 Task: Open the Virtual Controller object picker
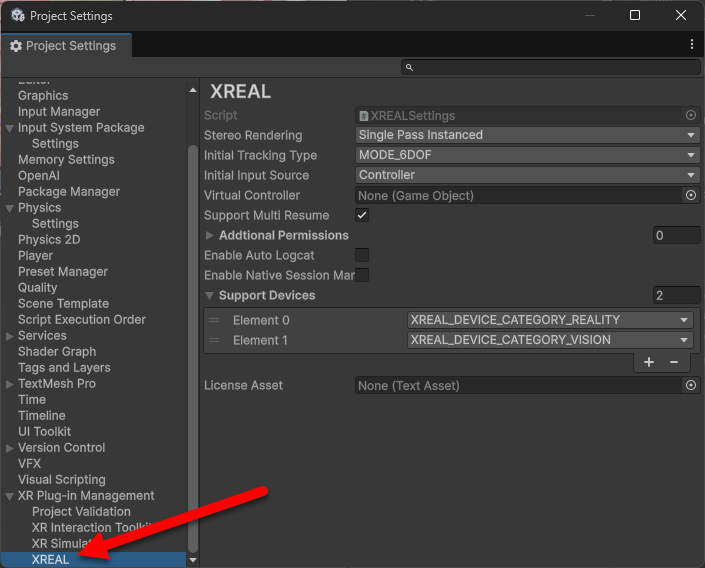[691, 196]
